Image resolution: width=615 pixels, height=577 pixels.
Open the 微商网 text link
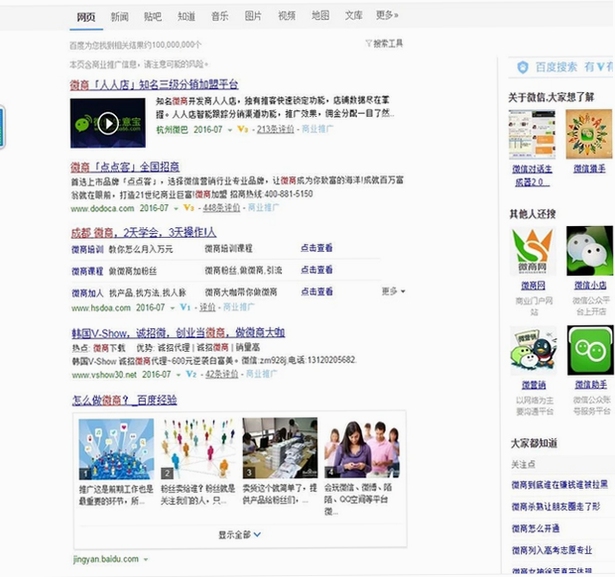coord(533,286)
